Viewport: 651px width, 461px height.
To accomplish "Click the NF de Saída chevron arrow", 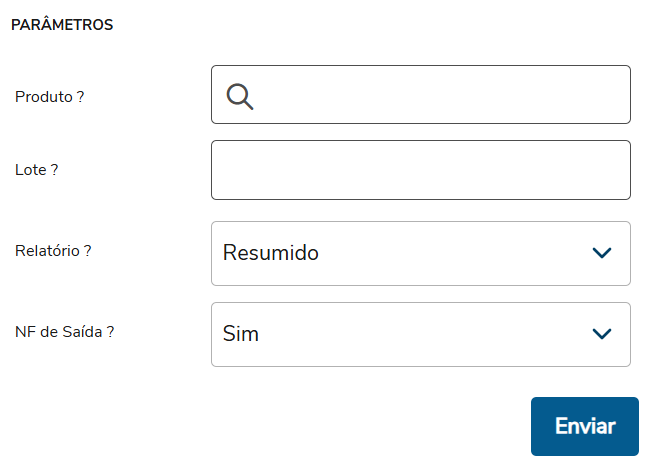I will 601,334.
